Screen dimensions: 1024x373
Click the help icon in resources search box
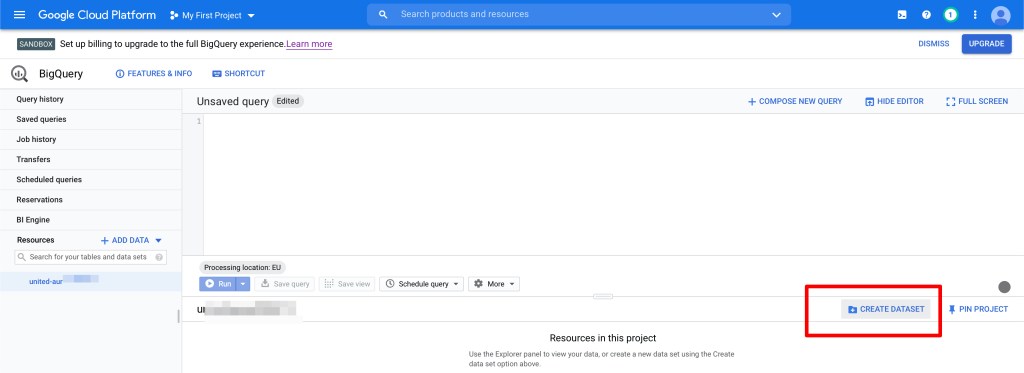[x=159, y=257]
